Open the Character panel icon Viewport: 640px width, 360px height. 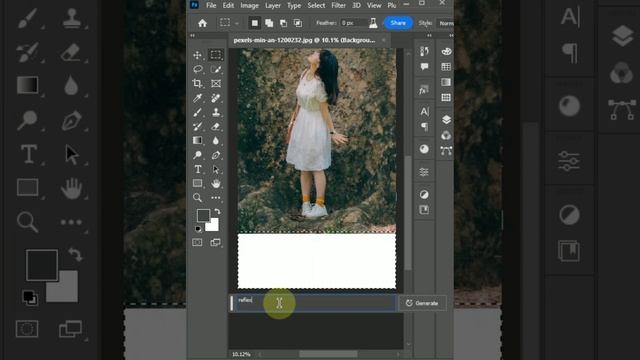click(424, 111)
